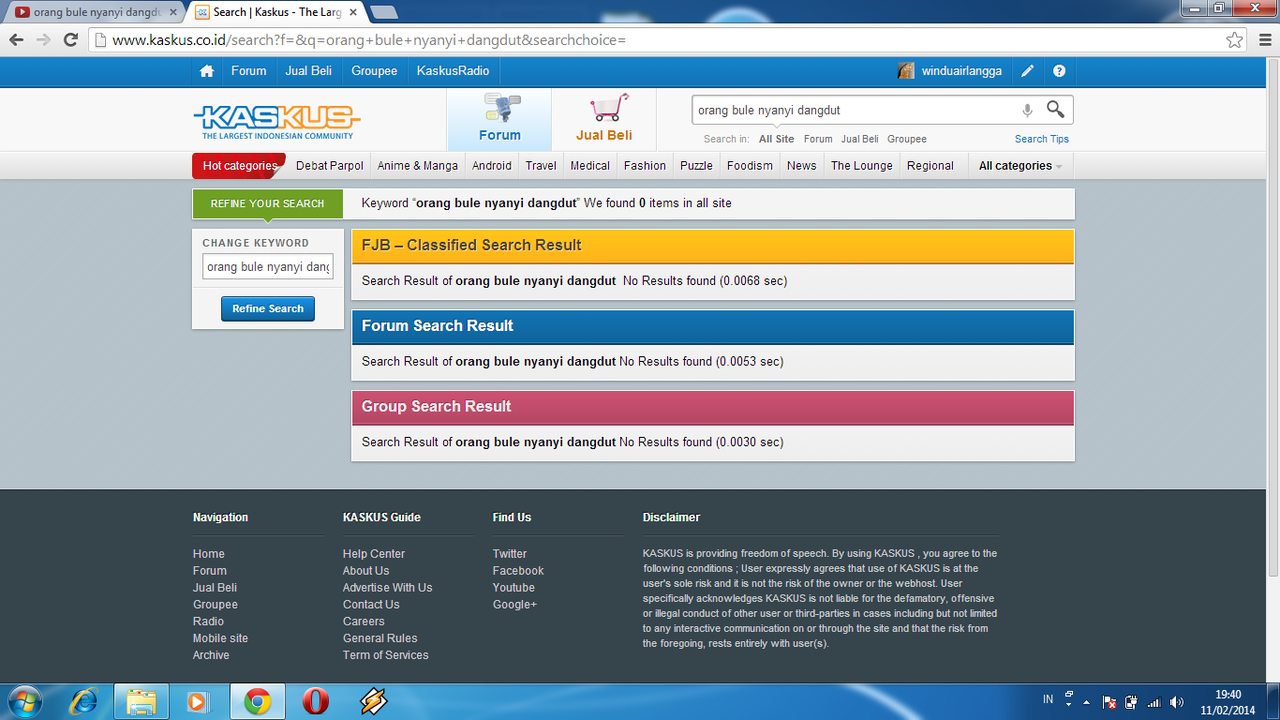Click the home icon in Kaskus top bar

point(207,71)
